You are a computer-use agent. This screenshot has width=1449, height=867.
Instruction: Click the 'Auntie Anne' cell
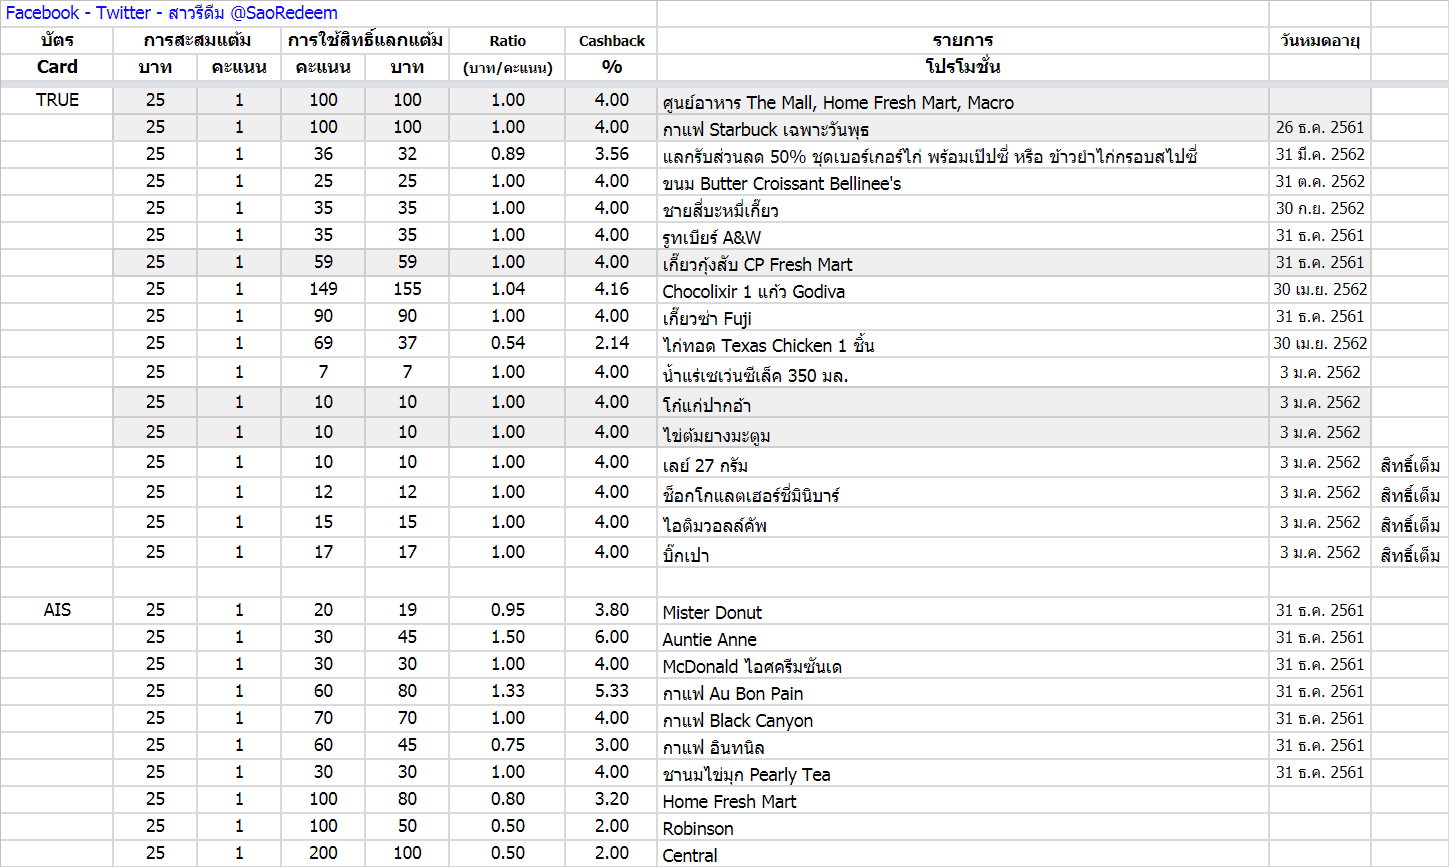[x=963, y=638]
